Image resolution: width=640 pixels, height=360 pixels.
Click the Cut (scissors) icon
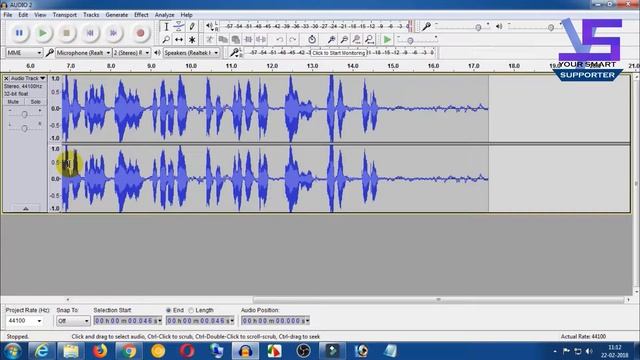click(210, 40)
